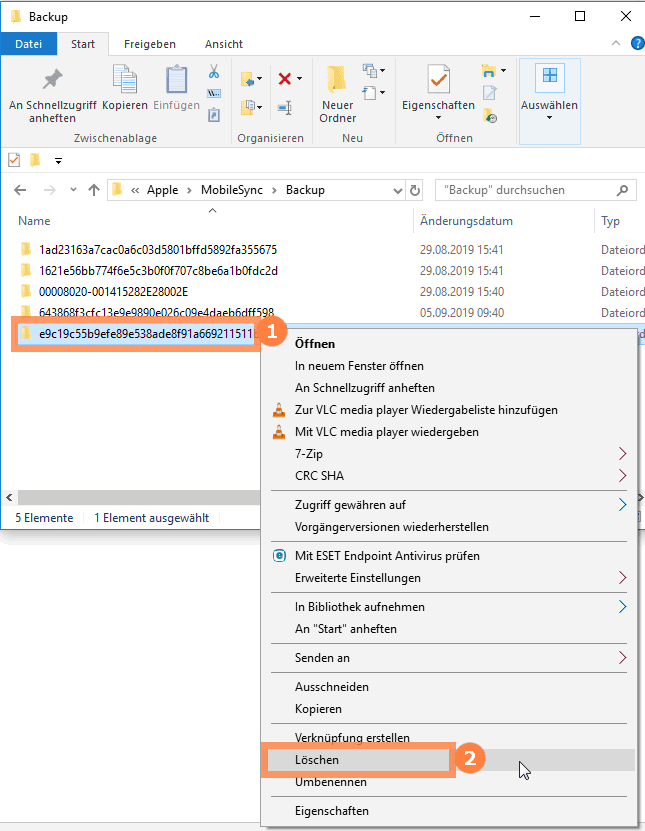645x831 pixels.
Task: Click the "Backup" durchsuchen search field
Action: [x=535, y=190]
